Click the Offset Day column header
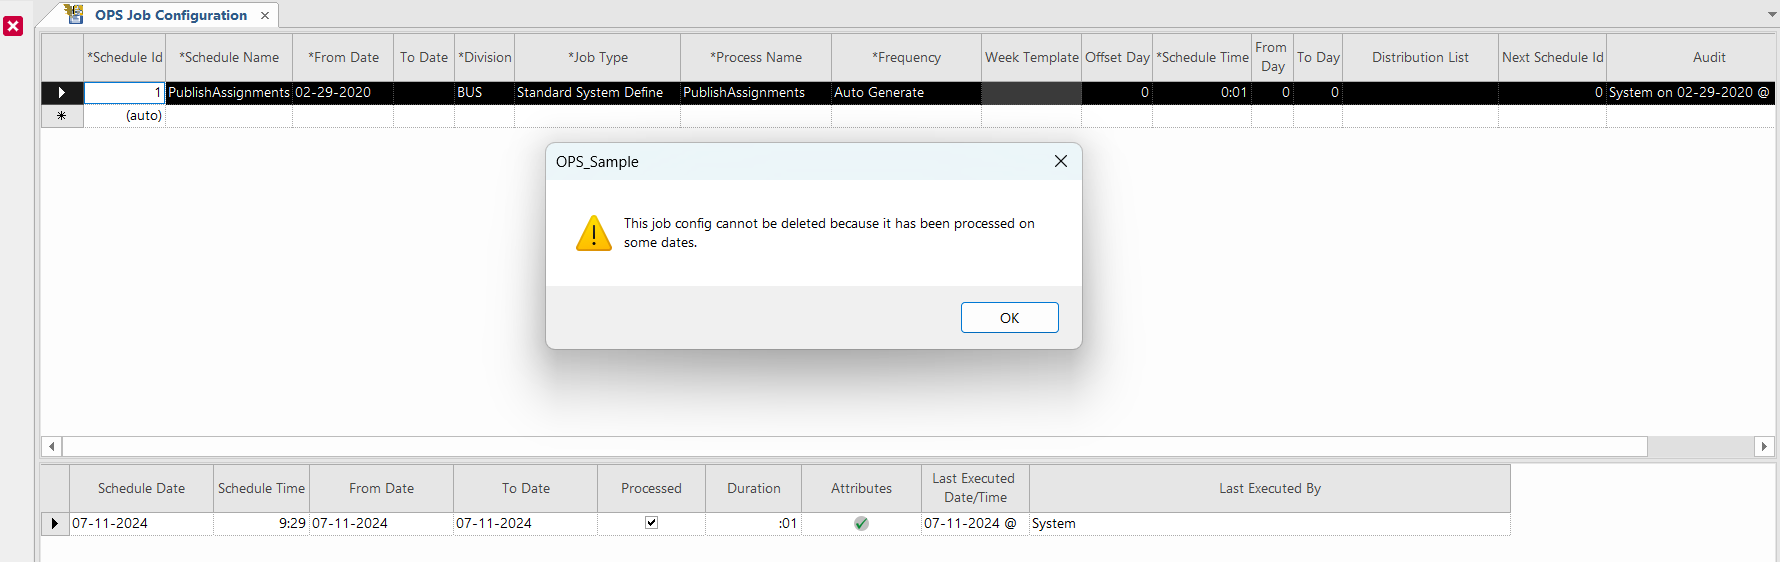Viewport: 1780px width, 562px height. [x=1117, y=57]
